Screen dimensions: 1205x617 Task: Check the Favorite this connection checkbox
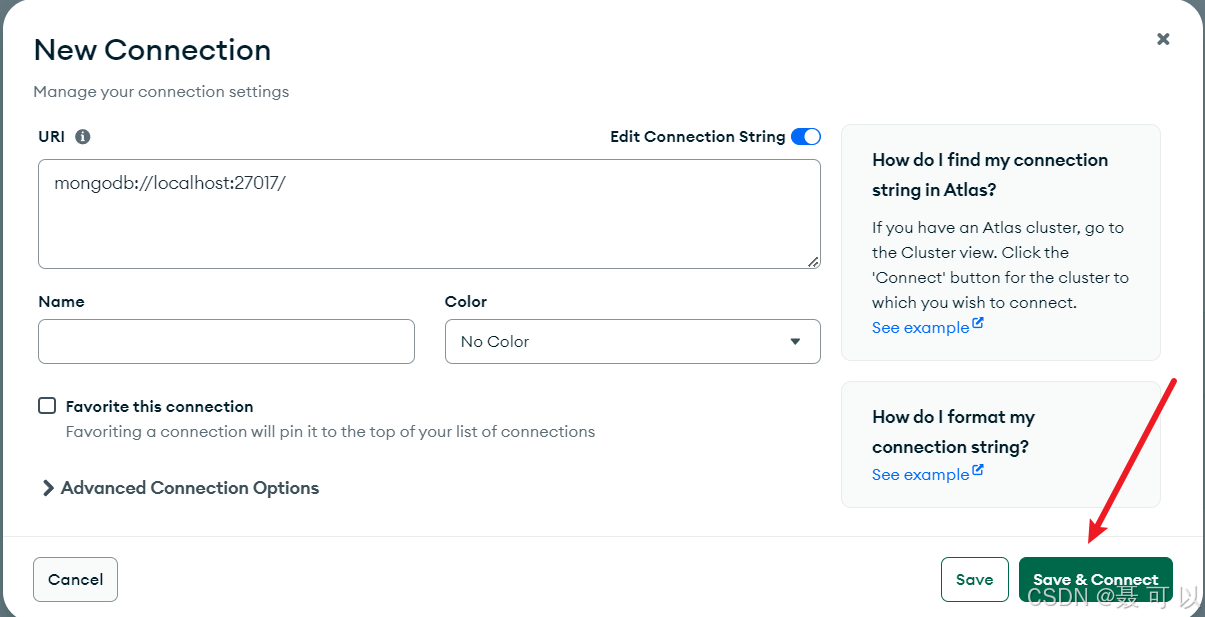47,406
